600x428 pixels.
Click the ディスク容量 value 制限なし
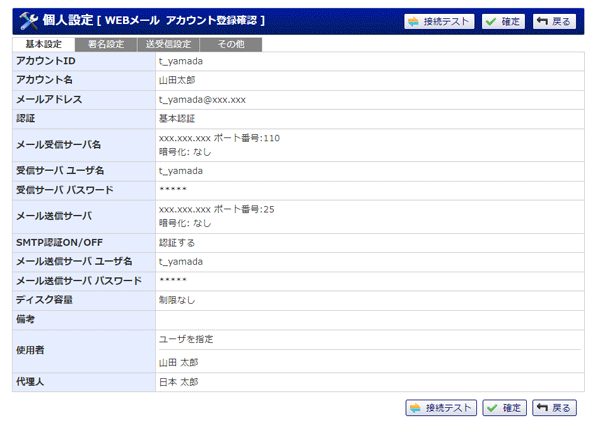[x=177, y=300]
